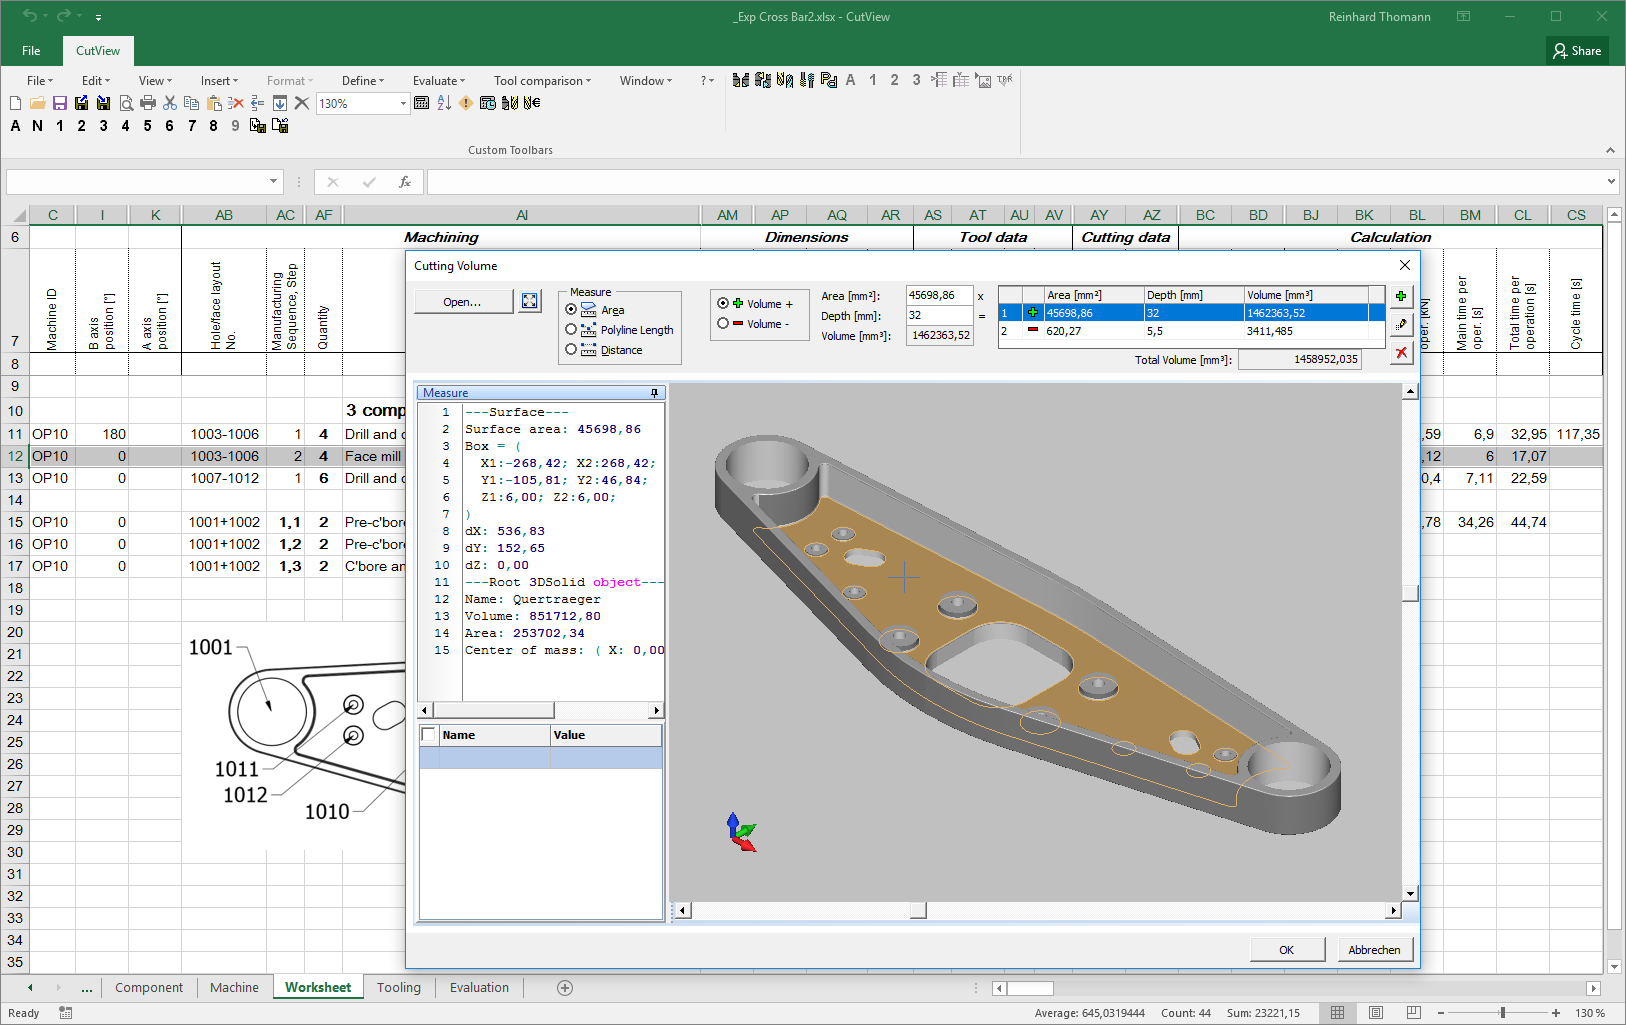This screenshot has width=1626, height=1025.
Task: Choose the Volume - radio option
Action: (723, 323)
